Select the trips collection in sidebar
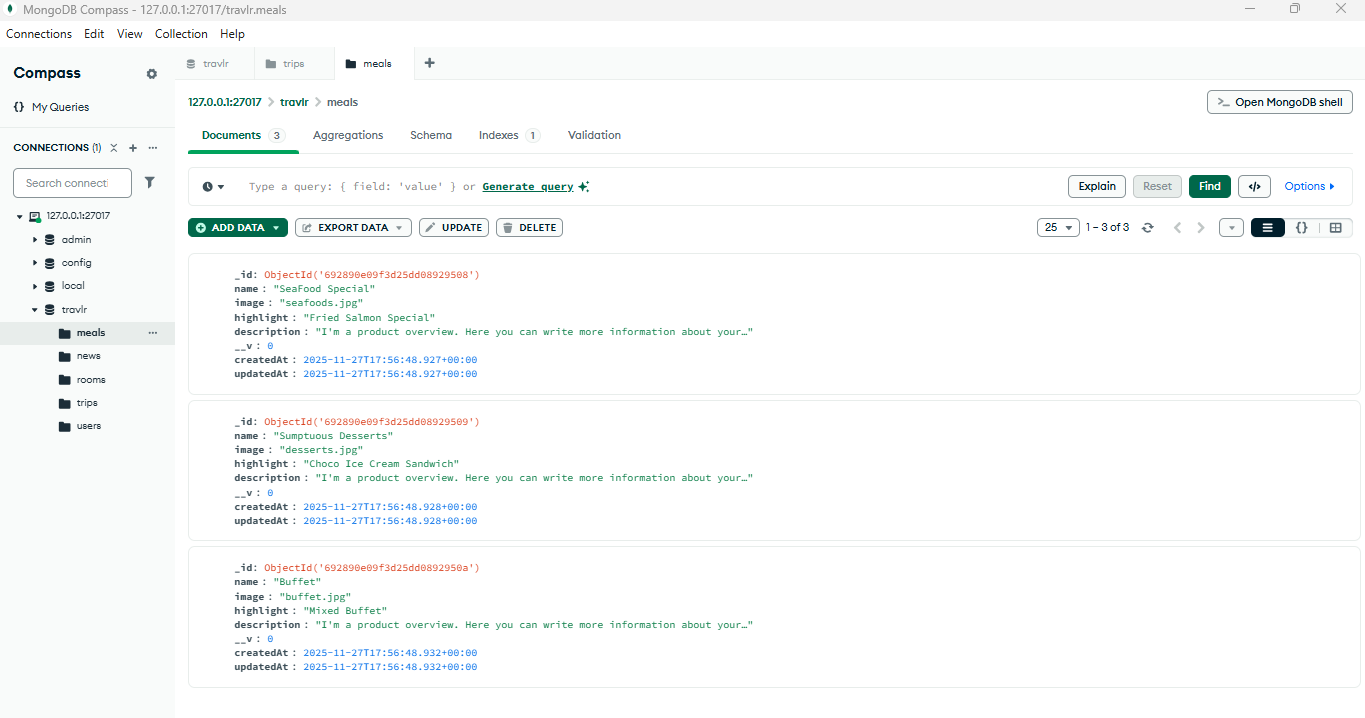This screenshot has width=1365, height=718. click(x=87, y=403)
